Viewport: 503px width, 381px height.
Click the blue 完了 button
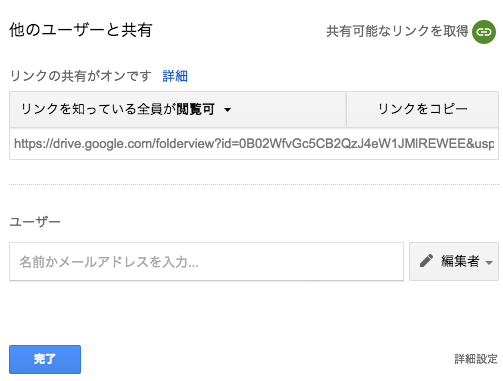45,359
